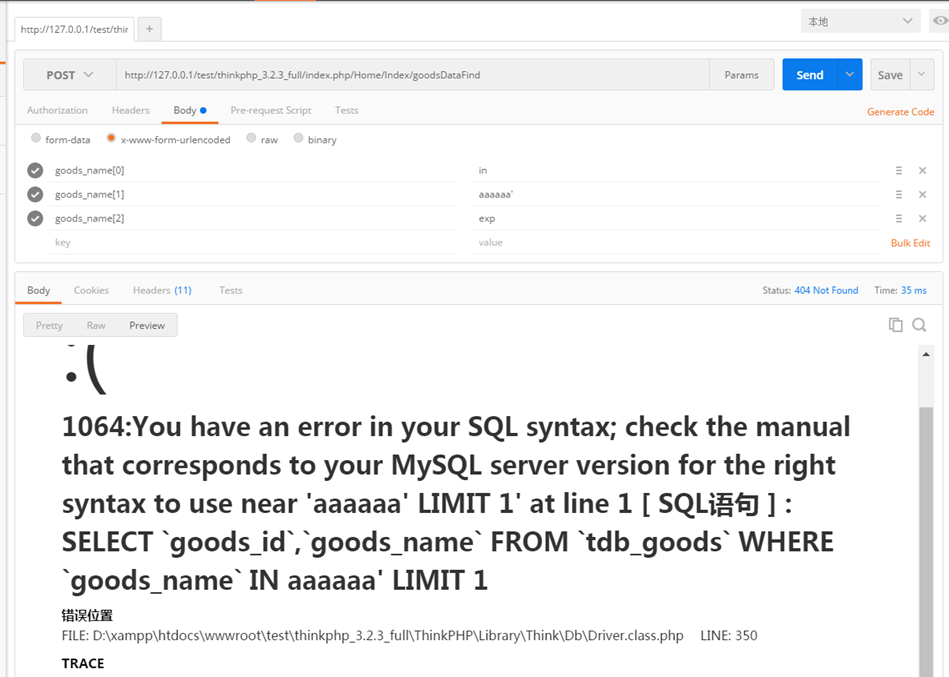Click the value field containing aaaaaa'
Screen dimensions: 949x677
tap(675, 194)
